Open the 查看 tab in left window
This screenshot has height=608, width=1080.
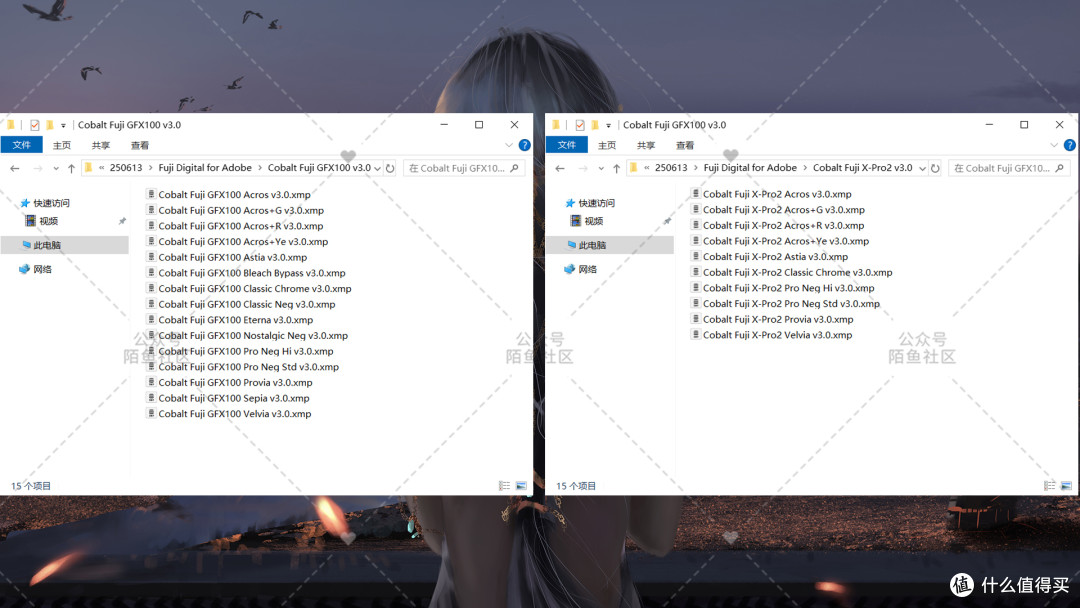pos(140,145)
